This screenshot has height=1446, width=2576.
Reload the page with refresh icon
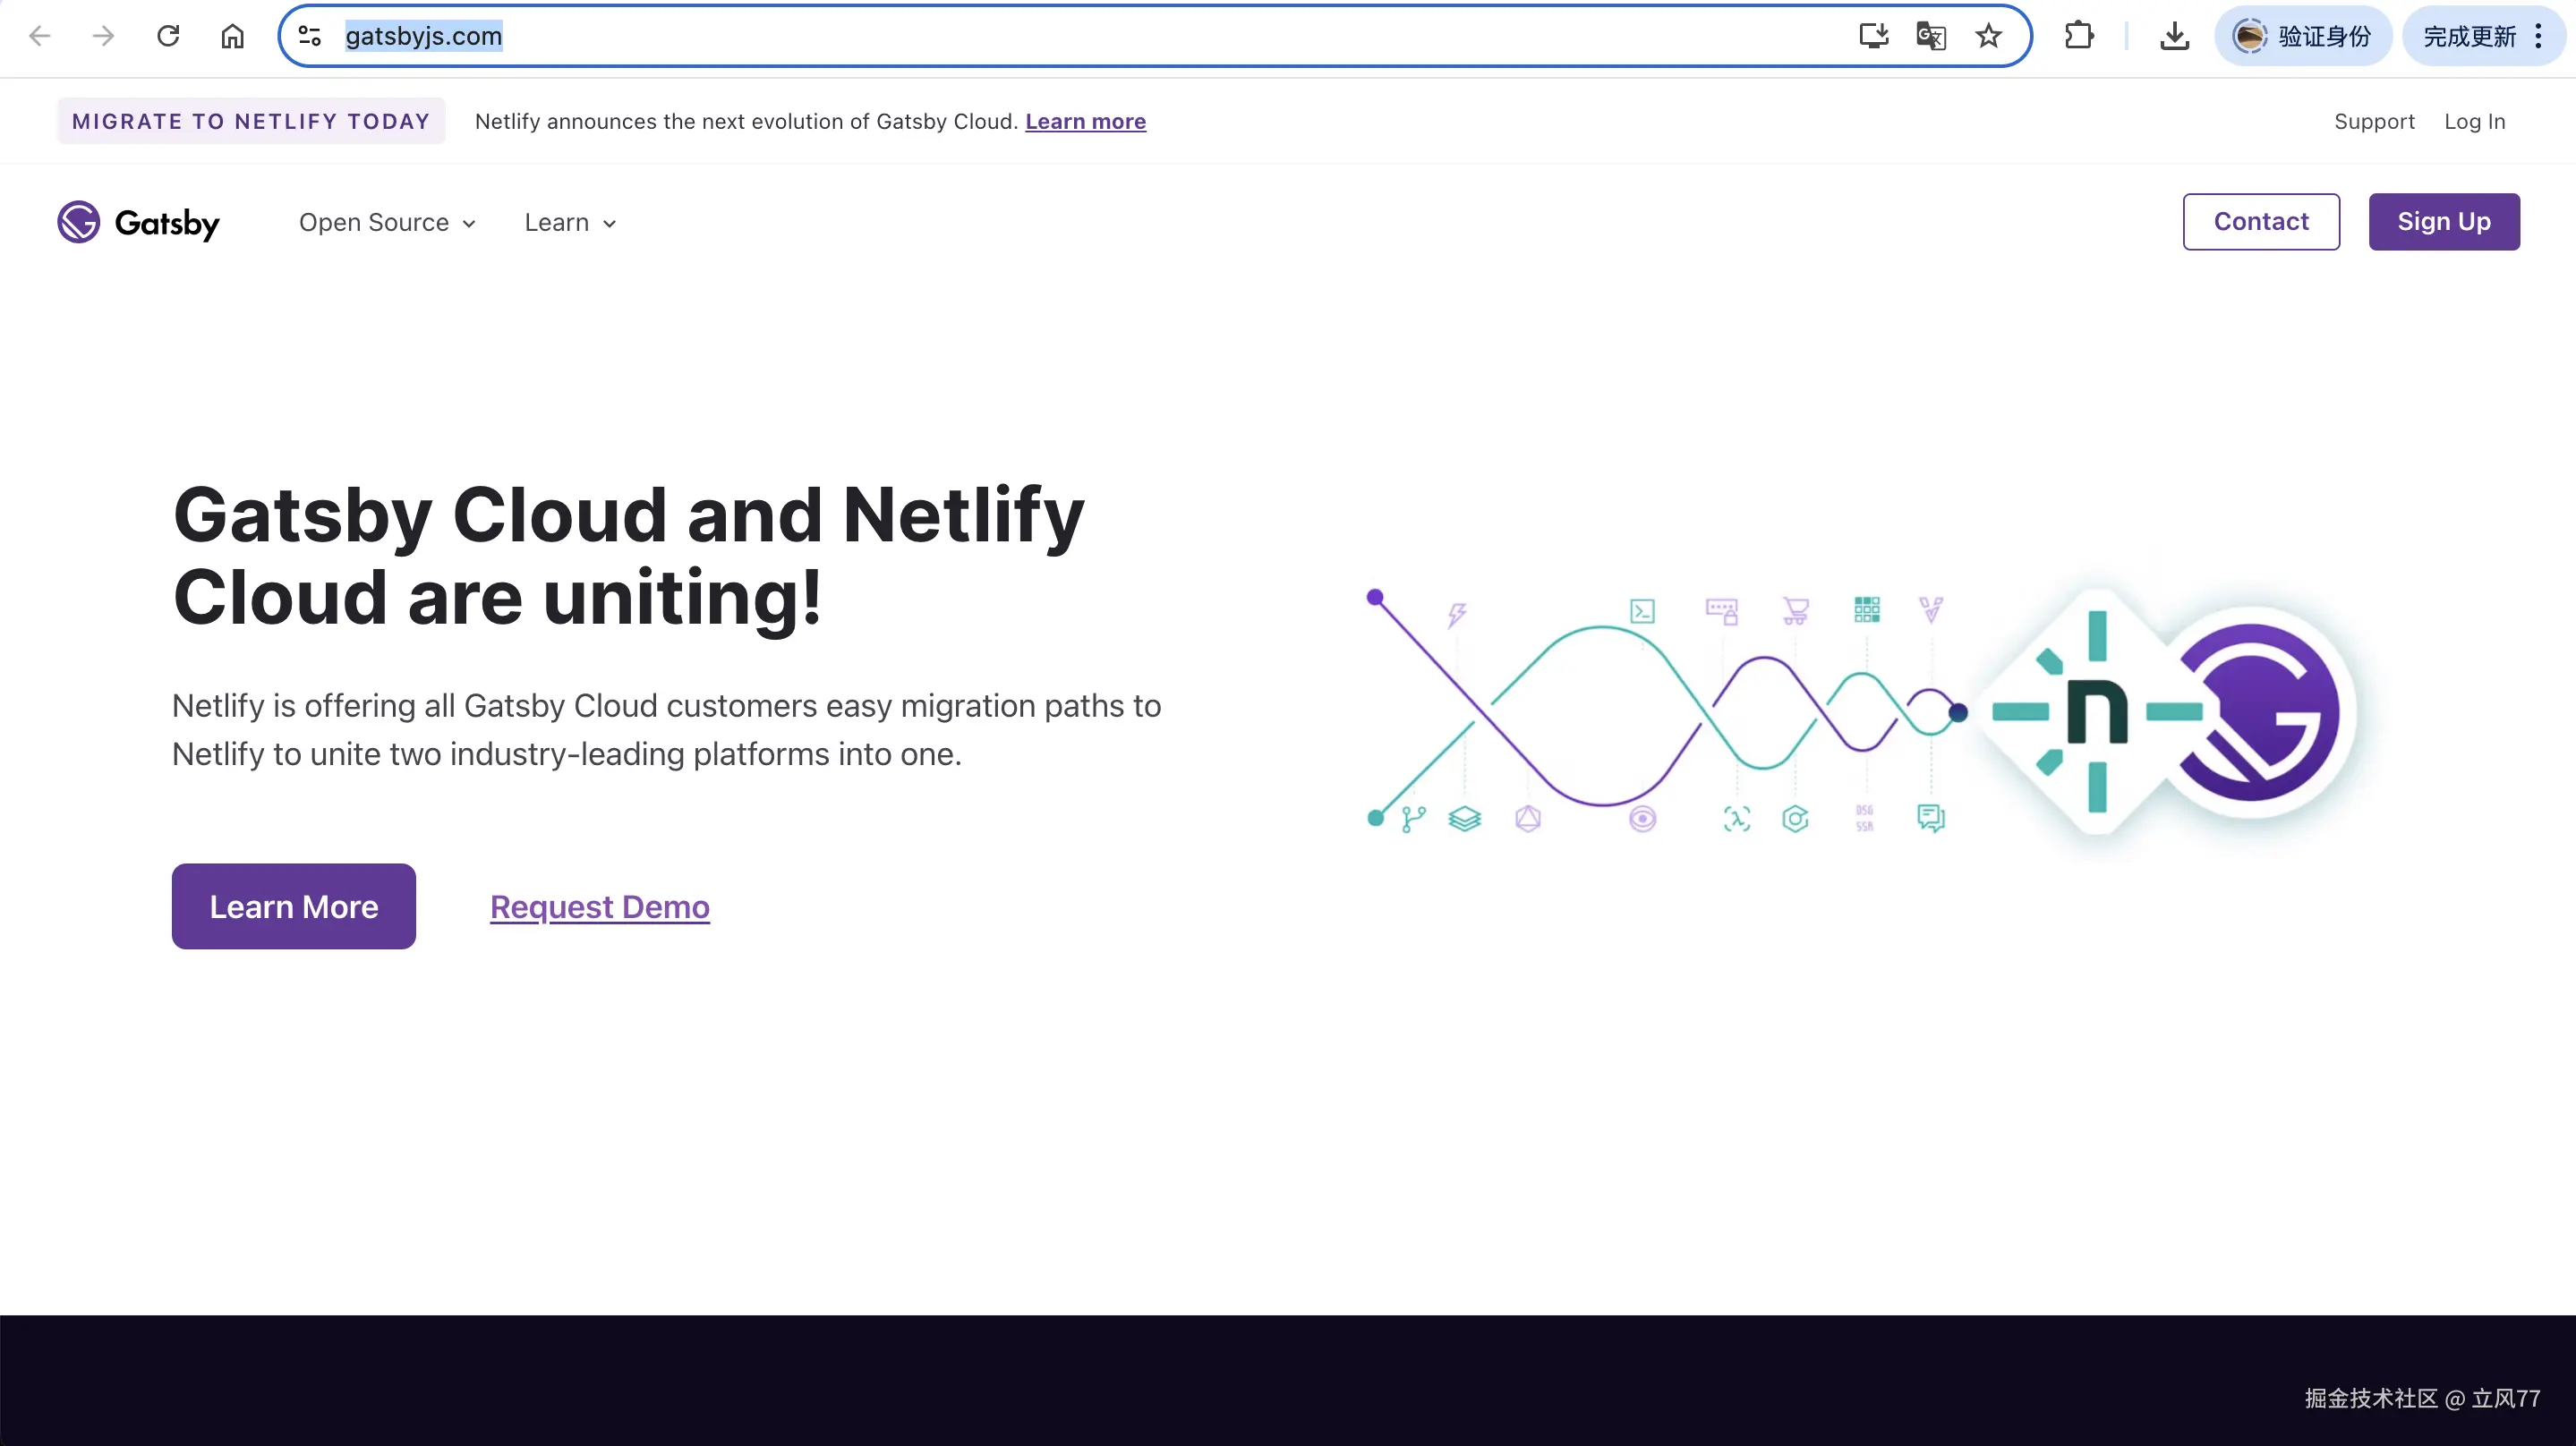pos(168,36)
